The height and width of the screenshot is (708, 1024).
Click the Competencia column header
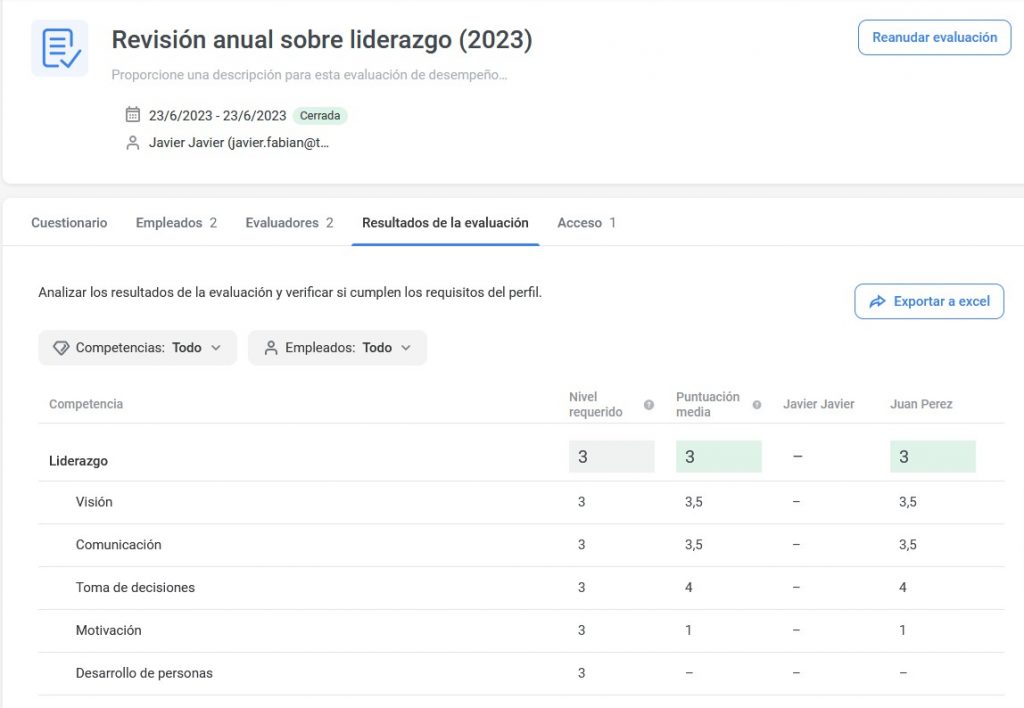point(86,404)
